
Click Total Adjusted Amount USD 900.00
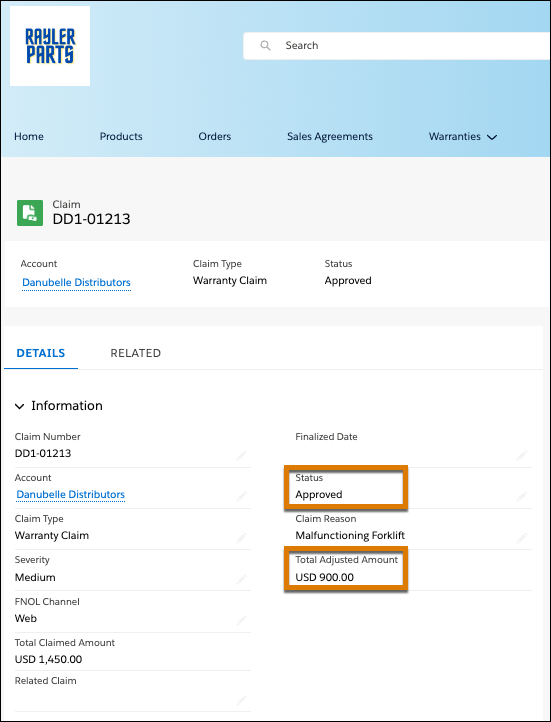[x=325, y=577]
